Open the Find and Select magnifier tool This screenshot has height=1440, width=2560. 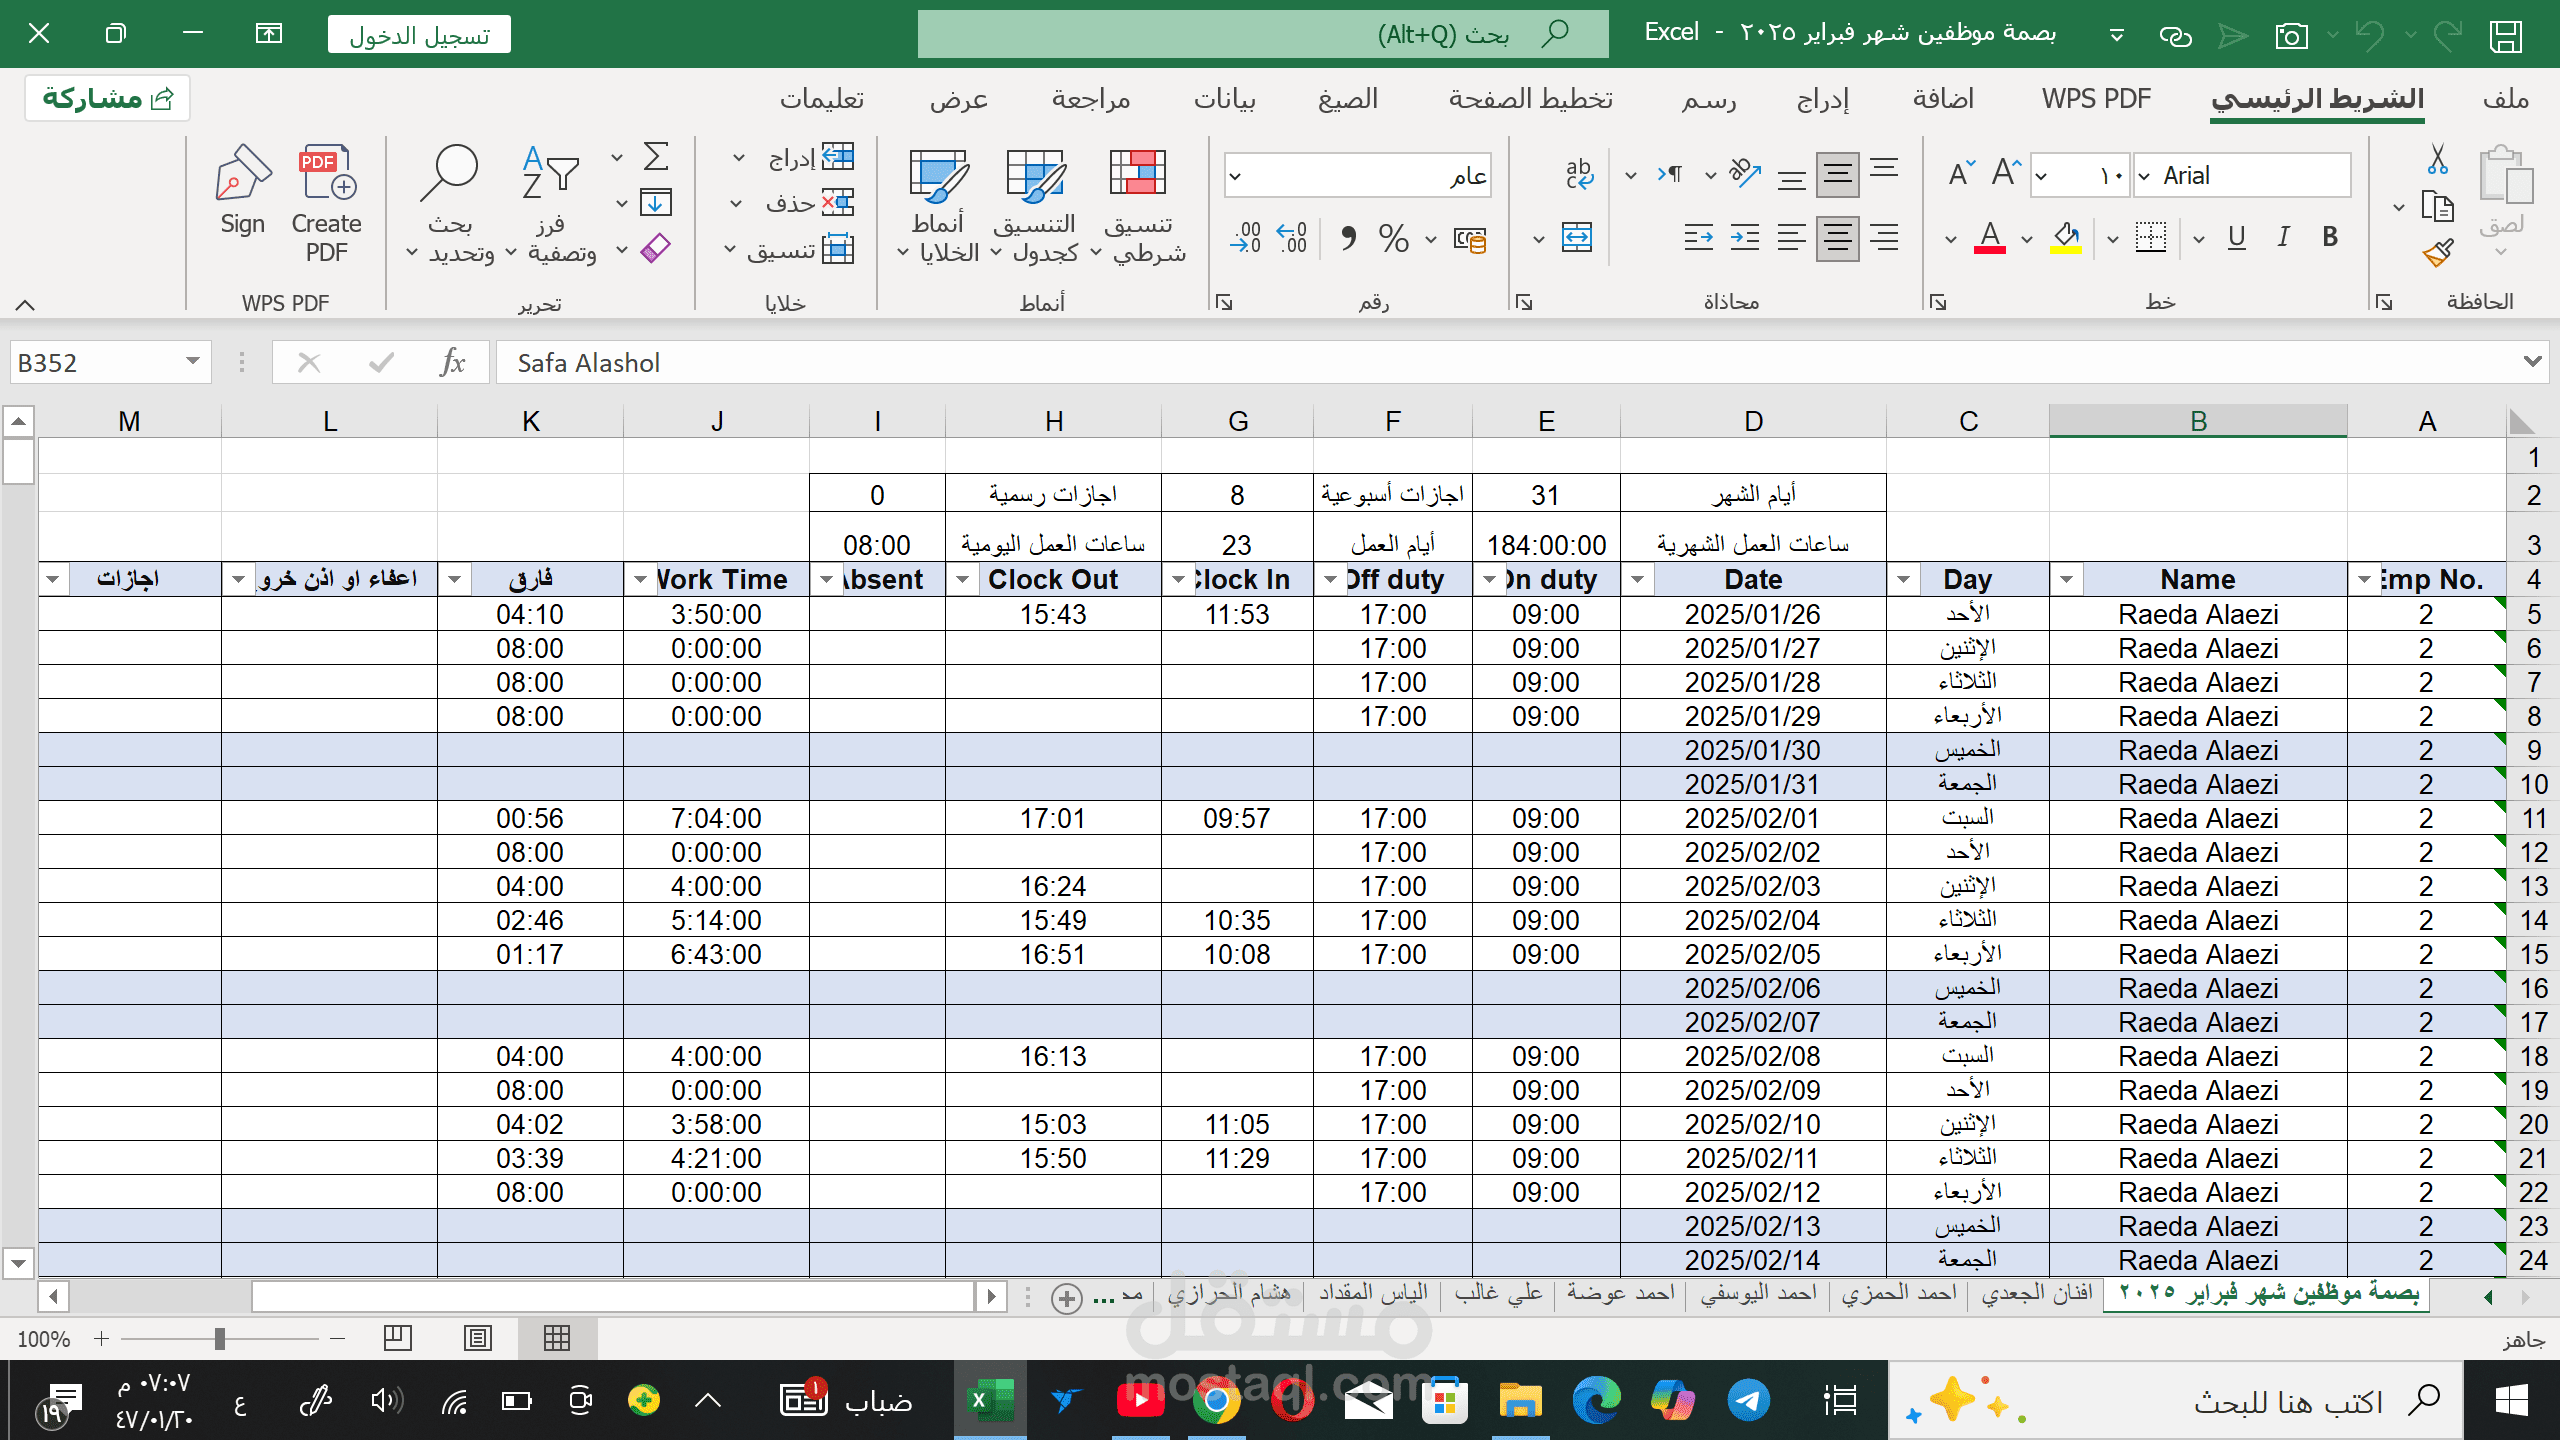450,204
